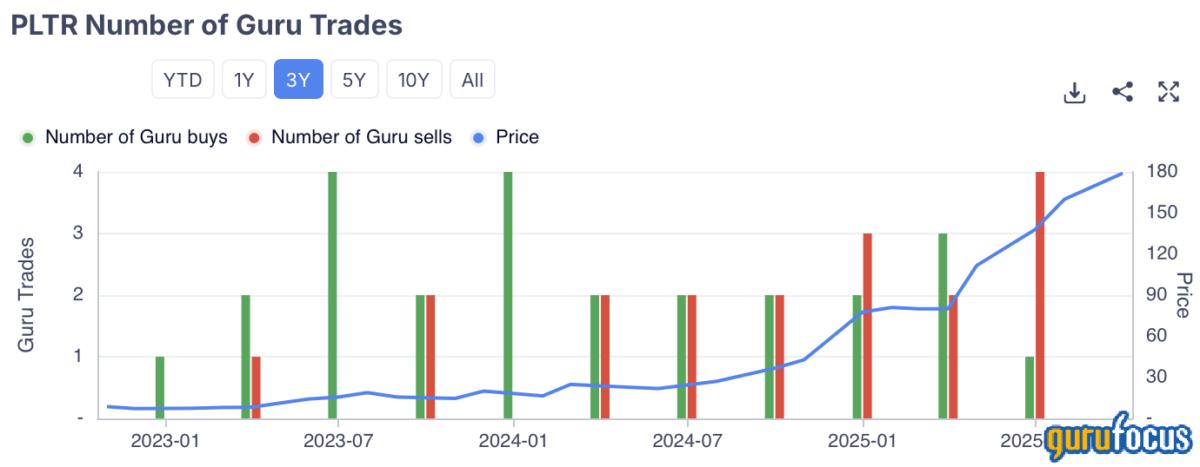
Task: Toggle the Price line series
Action: point(516,137)
